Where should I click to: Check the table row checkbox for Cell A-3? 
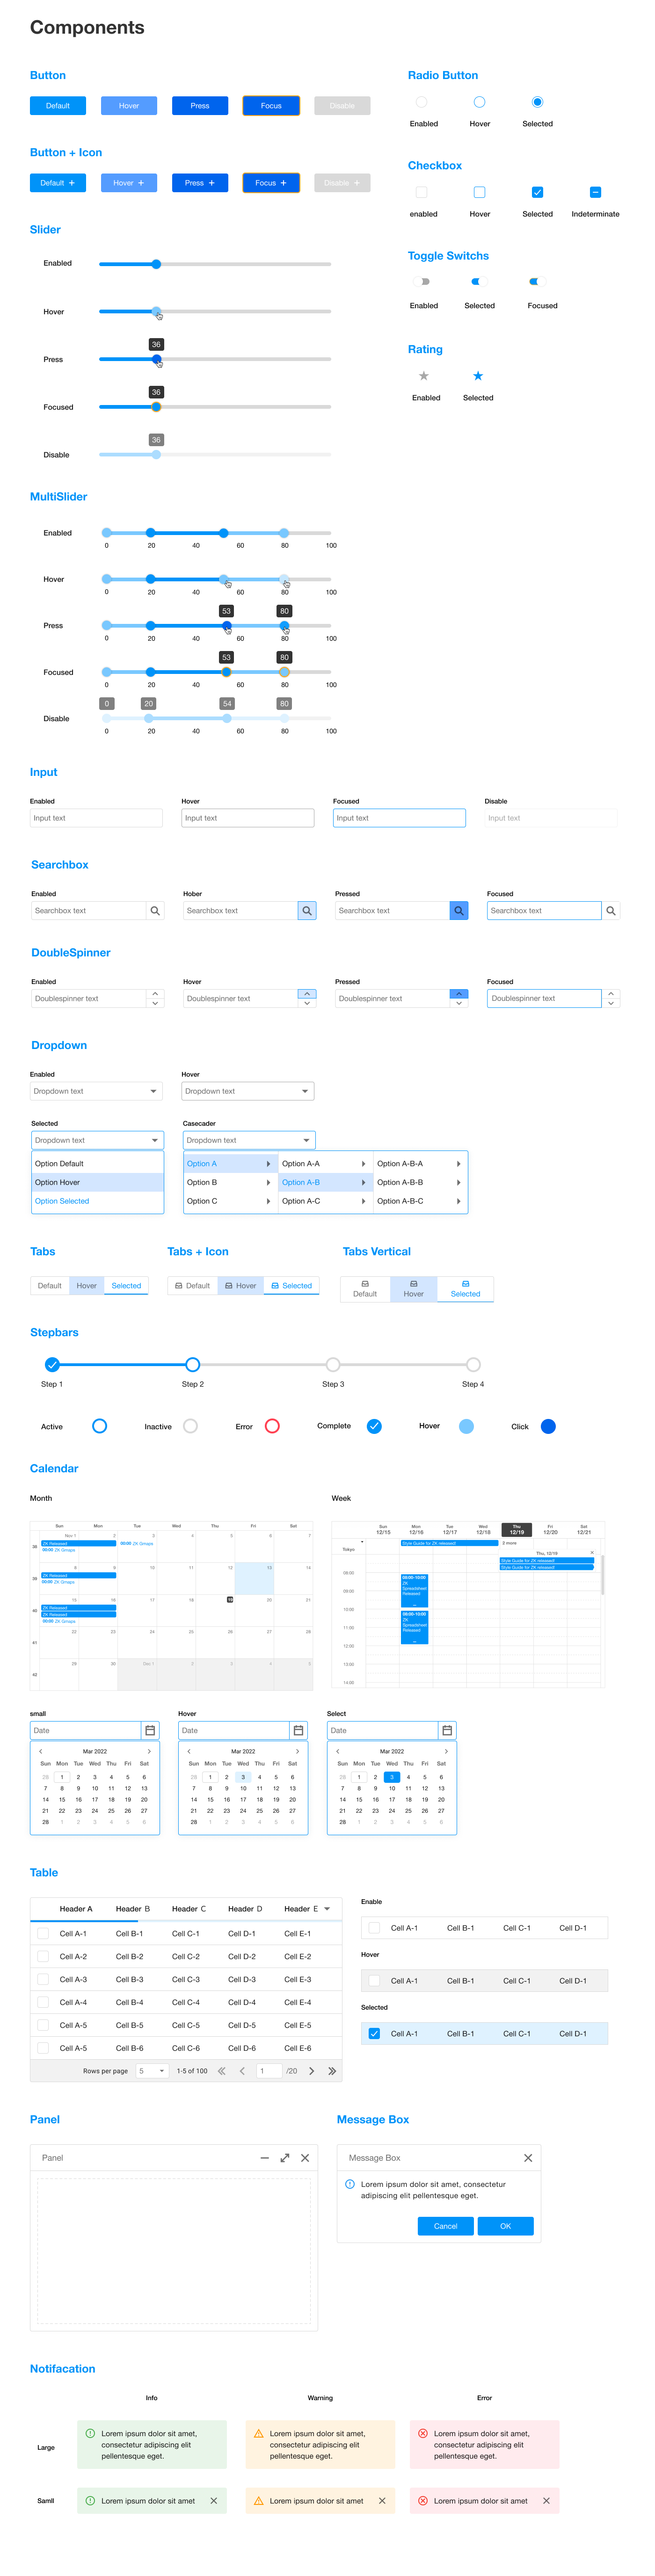pyautogui.click(x=43, y=1979)
